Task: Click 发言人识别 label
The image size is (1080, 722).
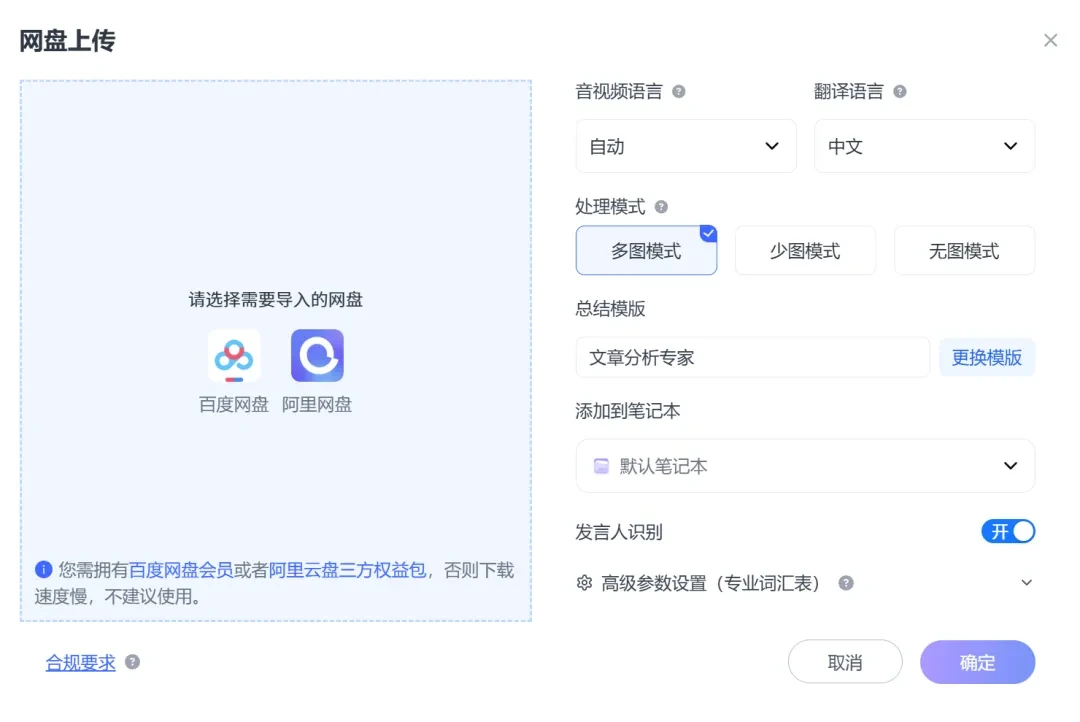Action: pos(619,532)
